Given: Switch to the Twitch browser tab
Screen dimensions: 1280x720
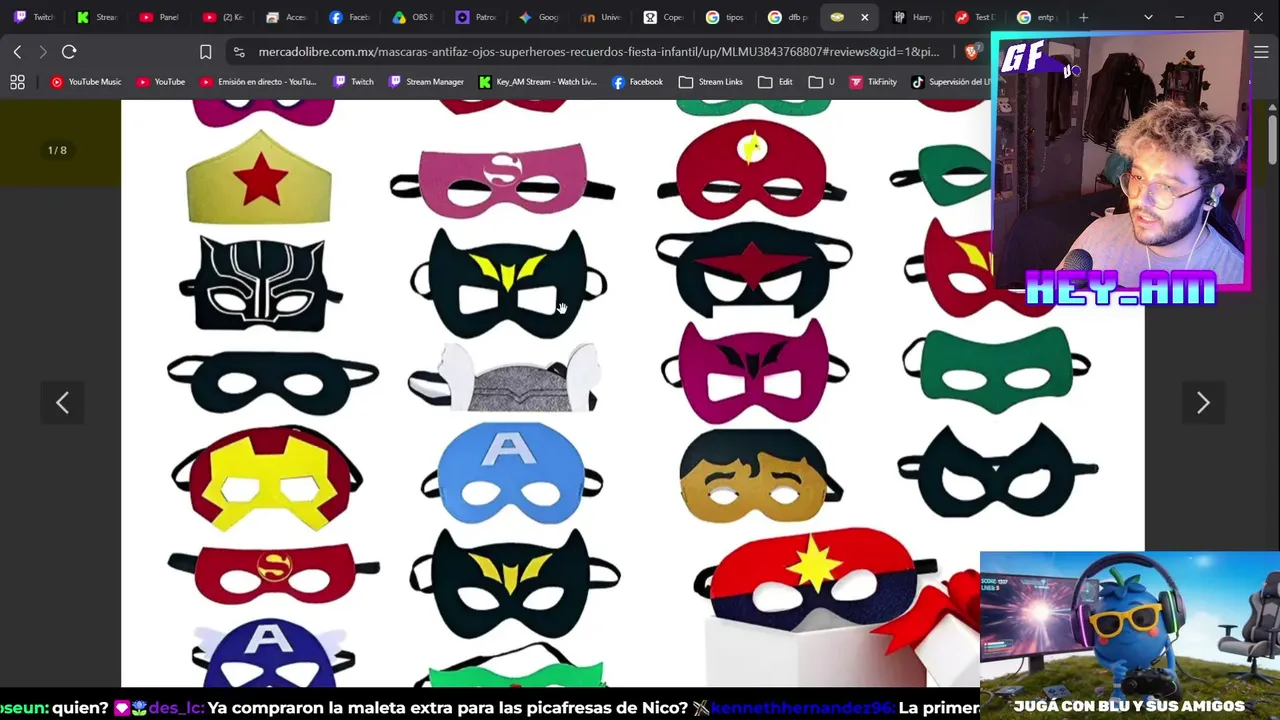Looking at the screenshot, I should pos(35,17).
